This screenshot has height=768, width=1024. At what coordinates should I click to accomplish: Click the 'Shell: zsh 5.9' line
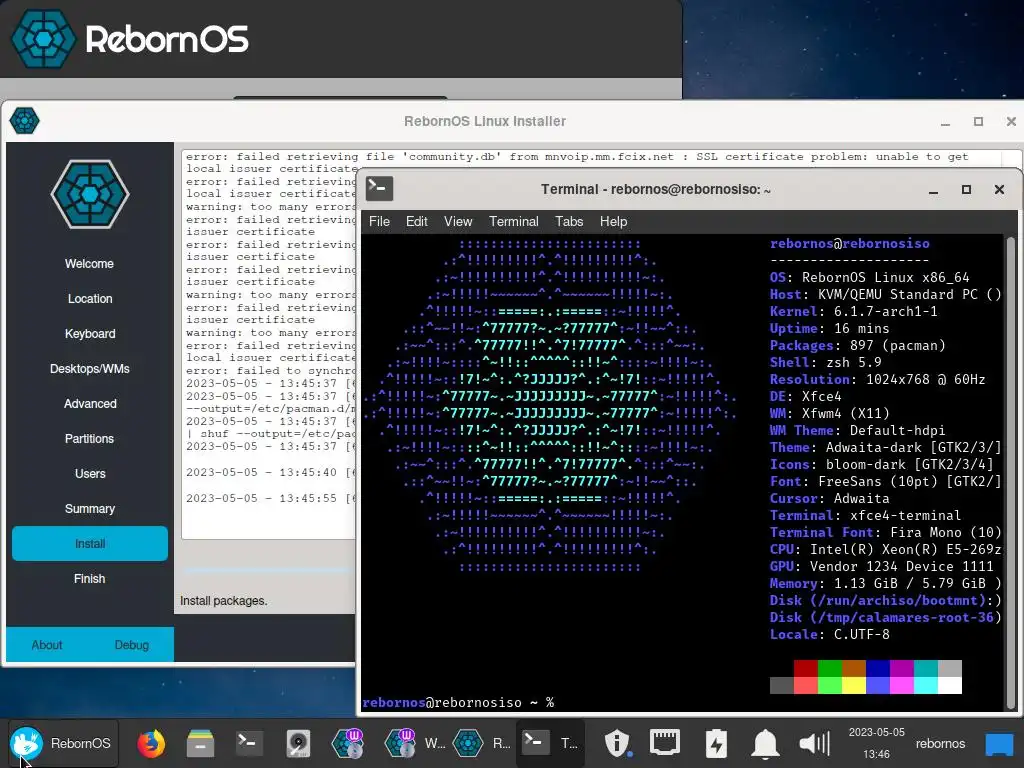tap(825, 362)
